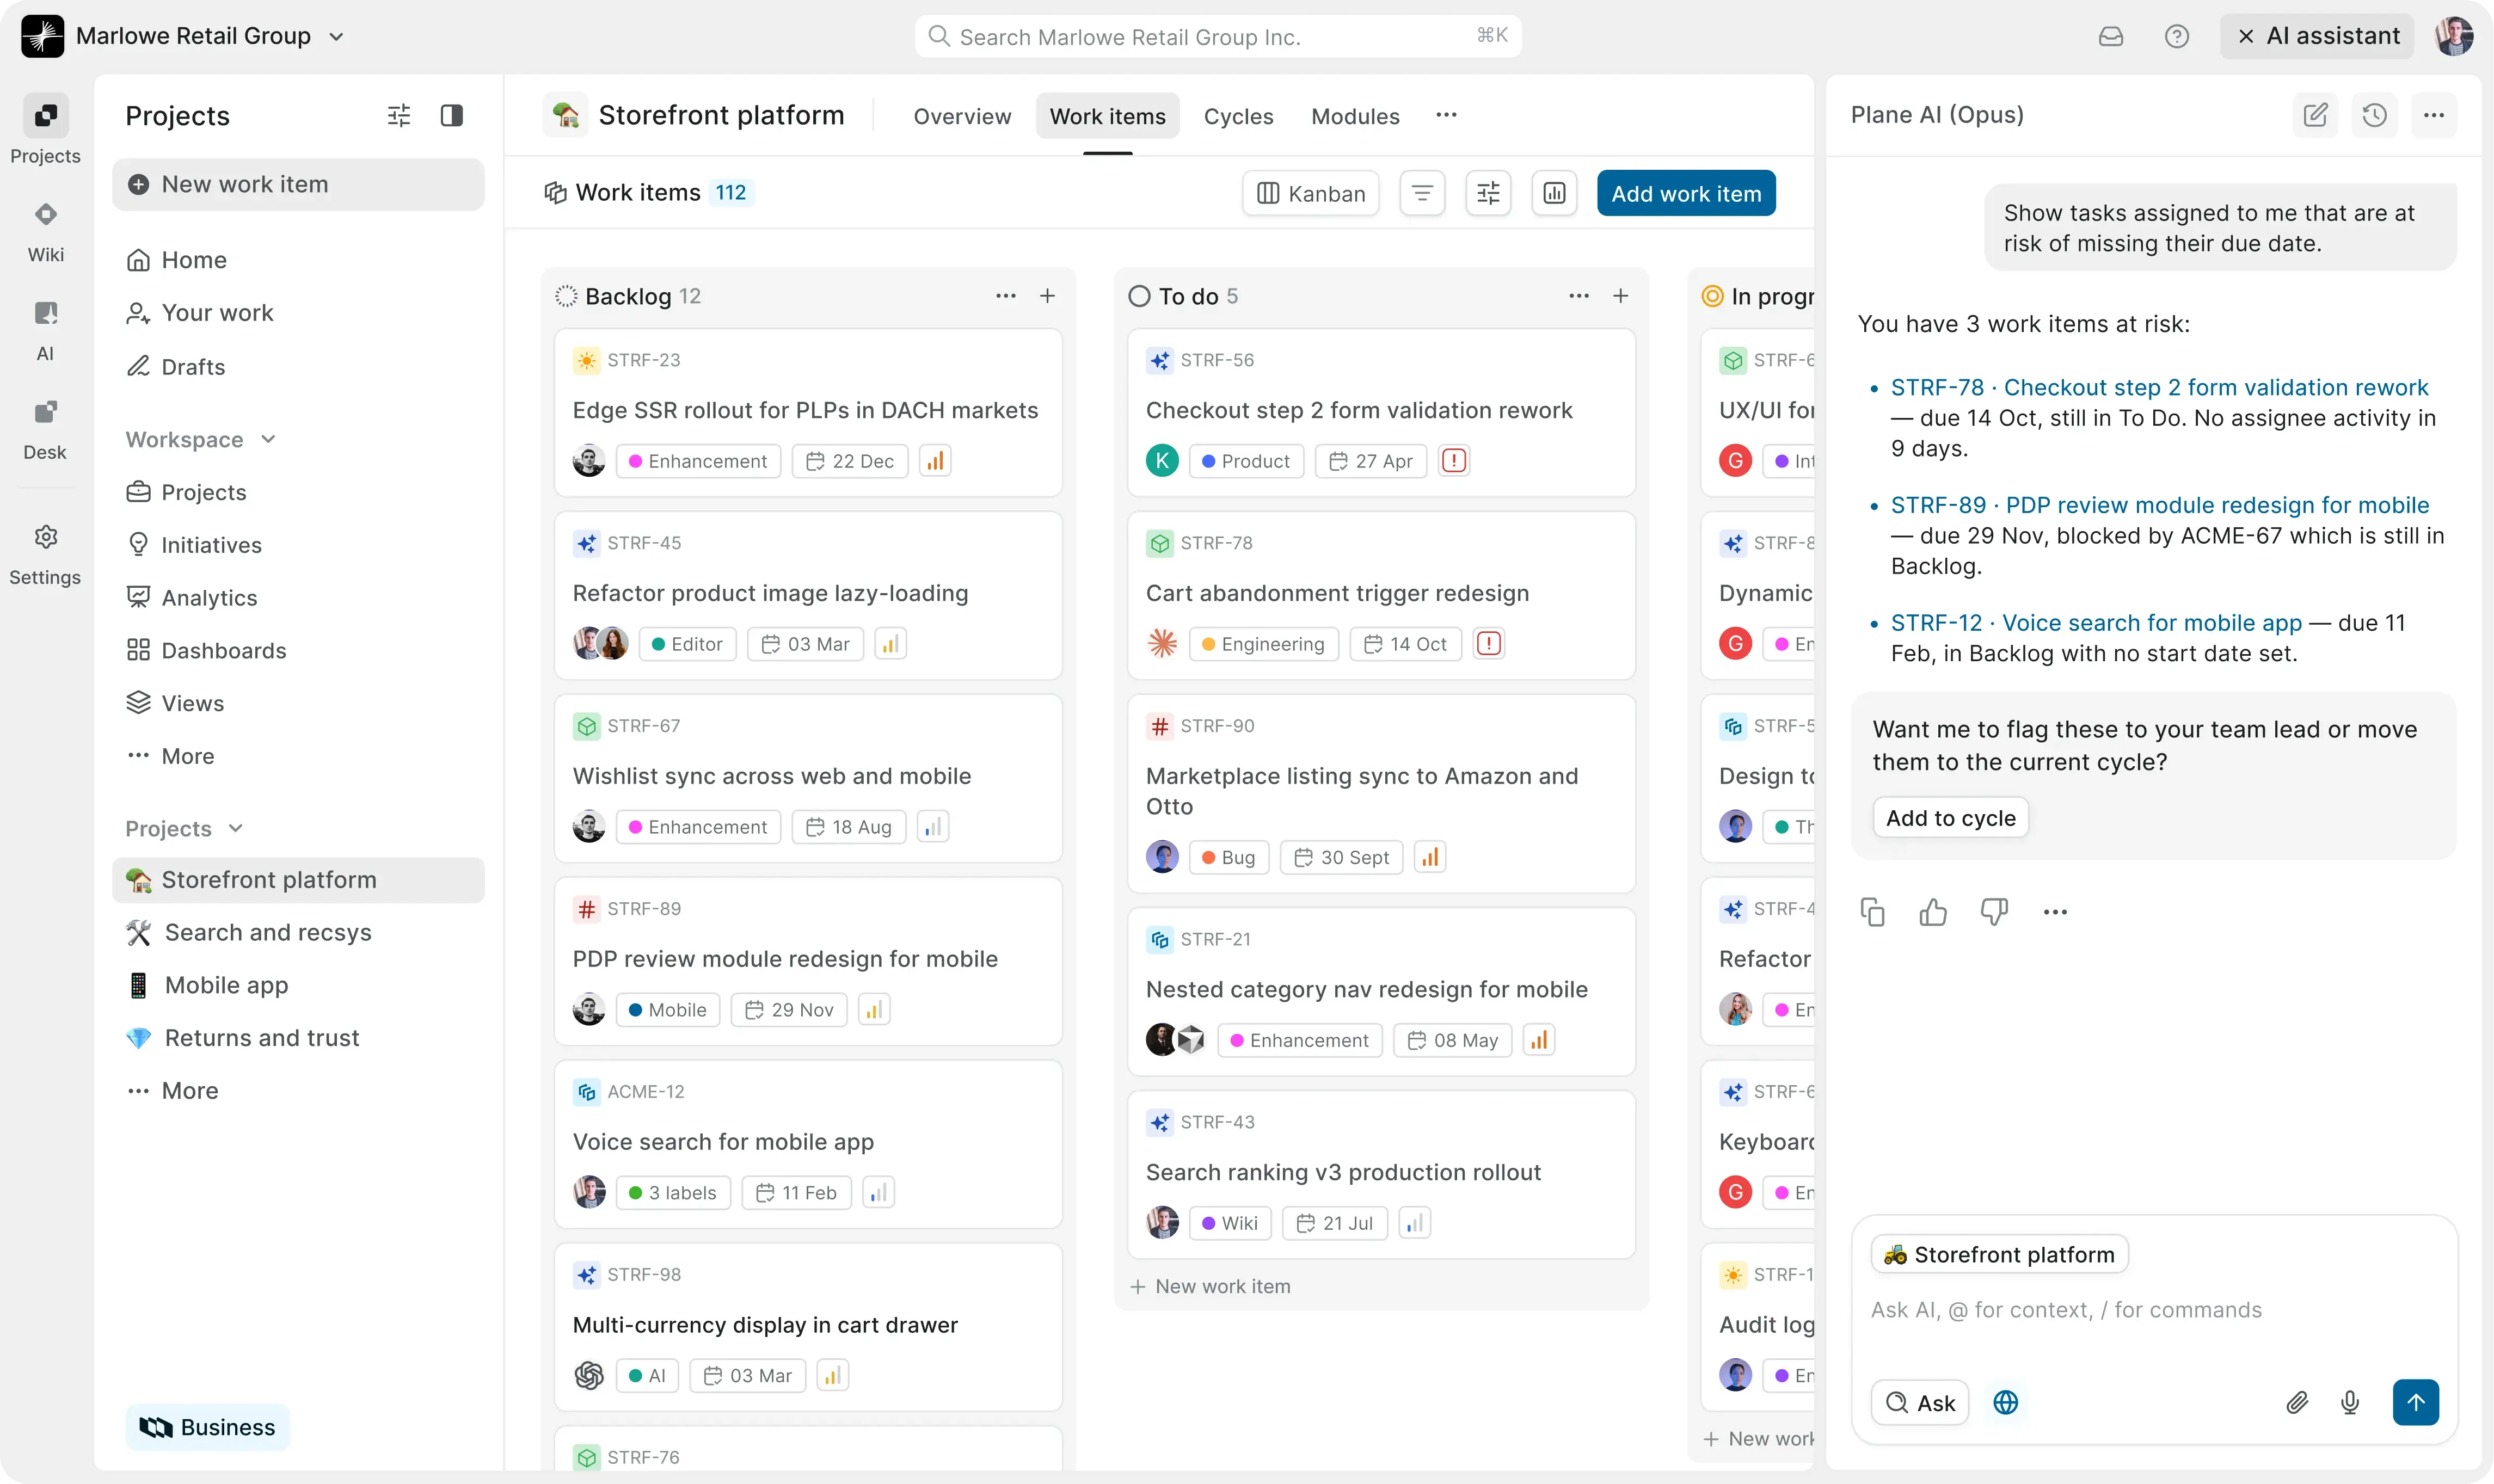The width and height of the screenshot is (2494, 1484).
Task: Open the help question mark icon
Action: pos(2176,37)
